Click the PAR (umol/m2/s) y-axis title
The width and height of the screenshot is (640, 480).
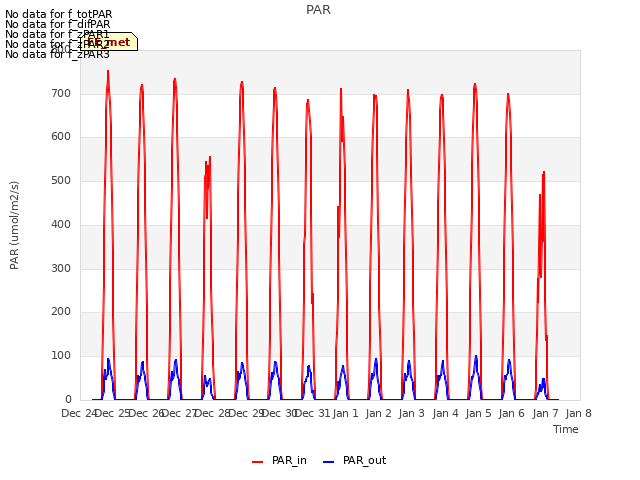tap(14, 225)
